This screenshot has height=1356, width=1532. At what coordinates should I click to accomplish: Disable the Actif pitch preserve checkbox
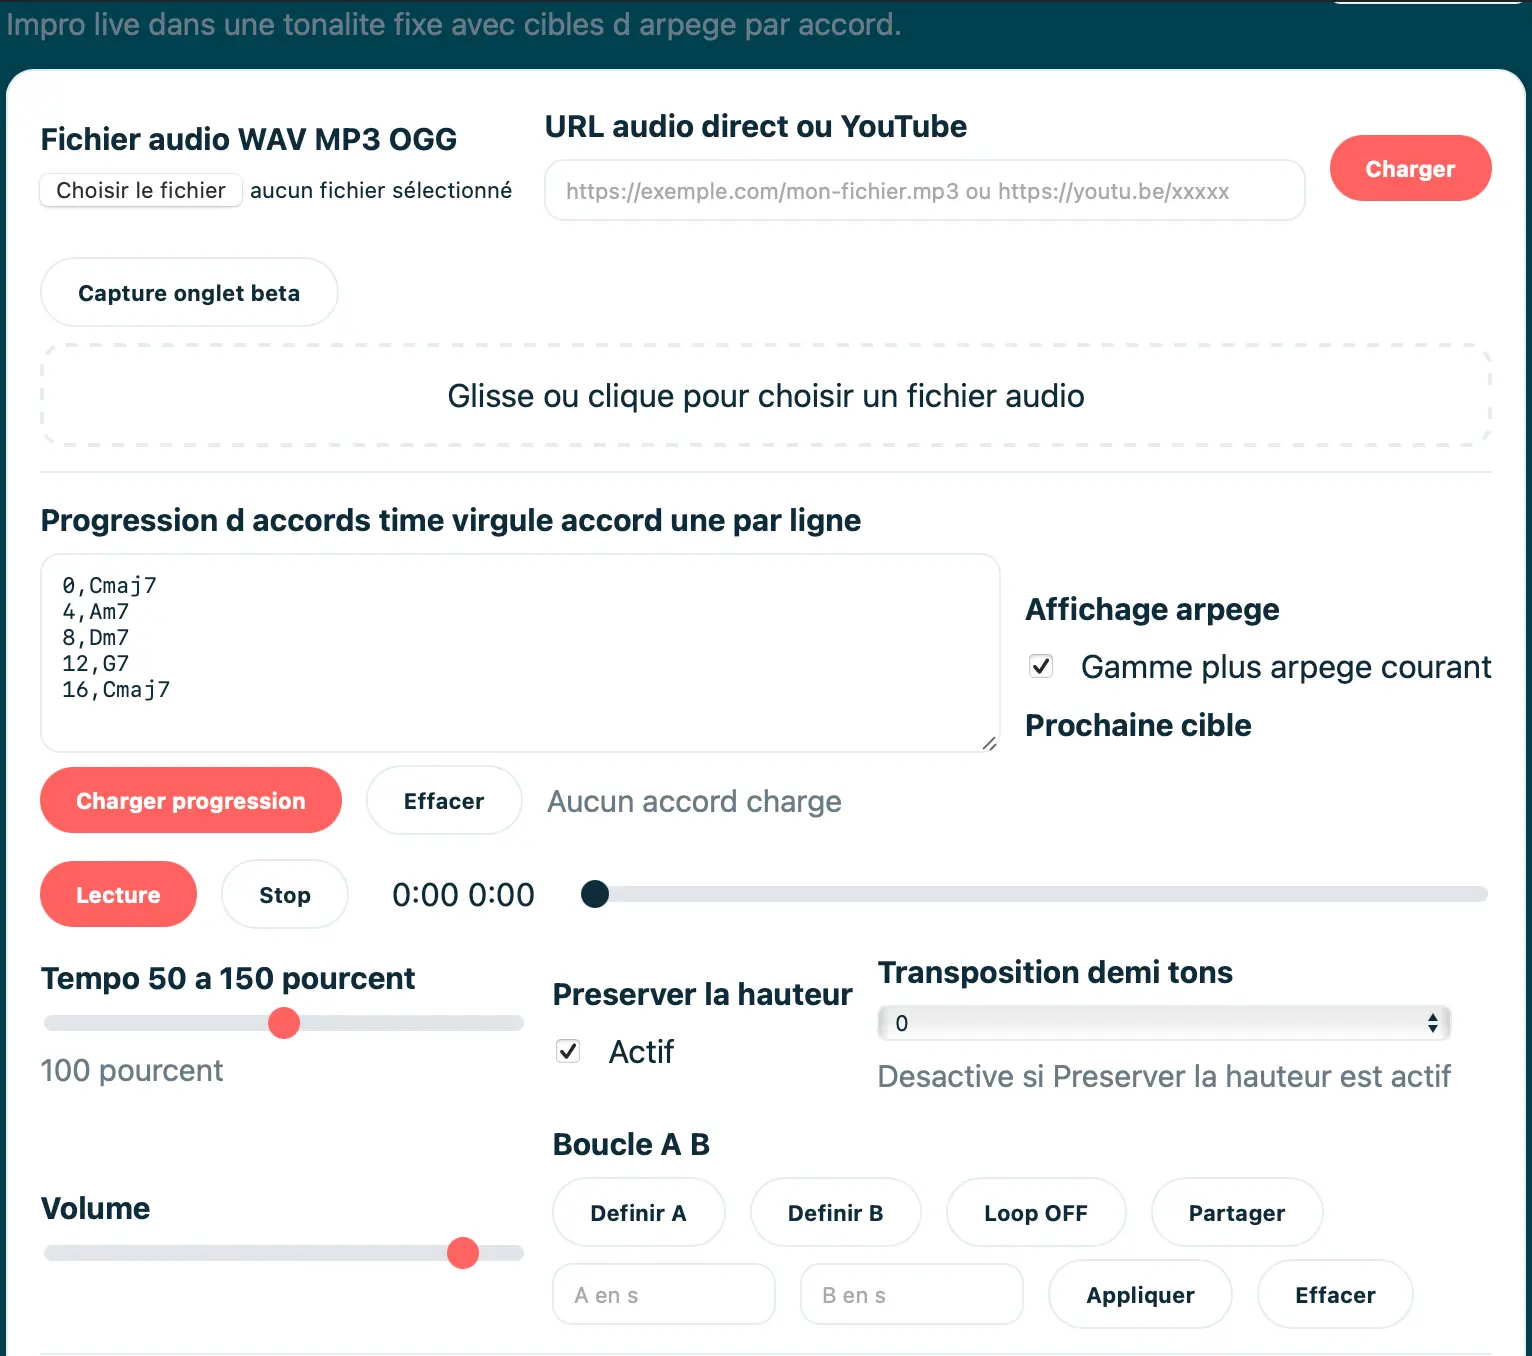pos(568,1051)
